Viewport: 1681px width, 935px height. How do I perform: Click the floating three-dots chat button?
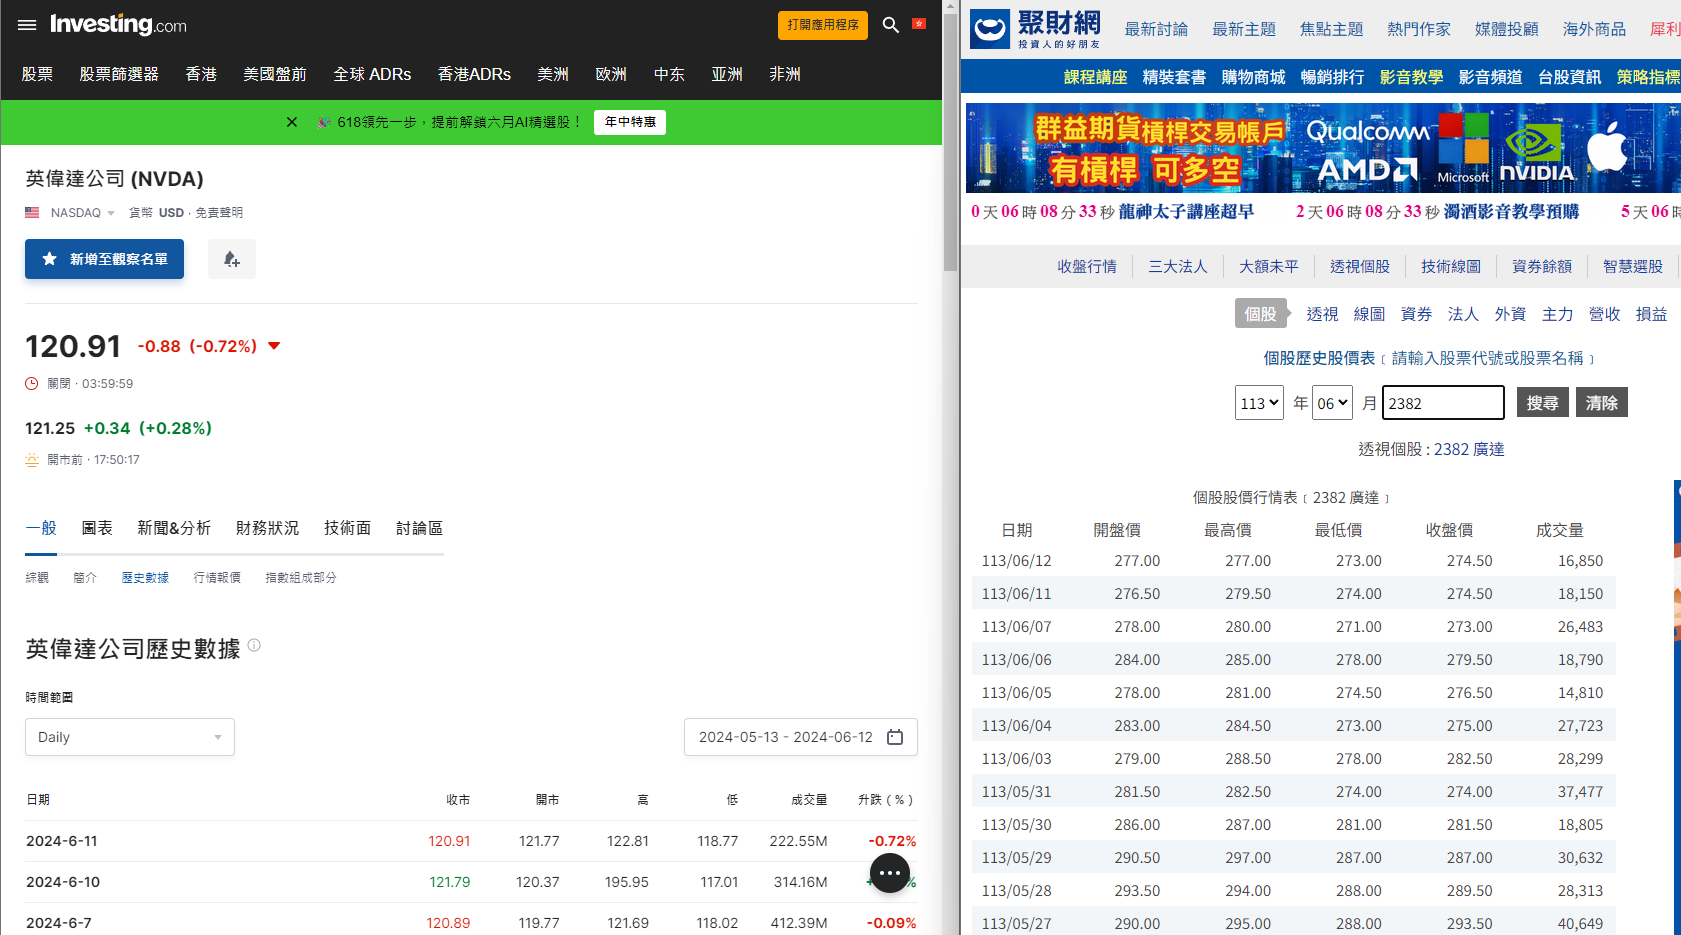pyautogui.click(x=890, y=873)
